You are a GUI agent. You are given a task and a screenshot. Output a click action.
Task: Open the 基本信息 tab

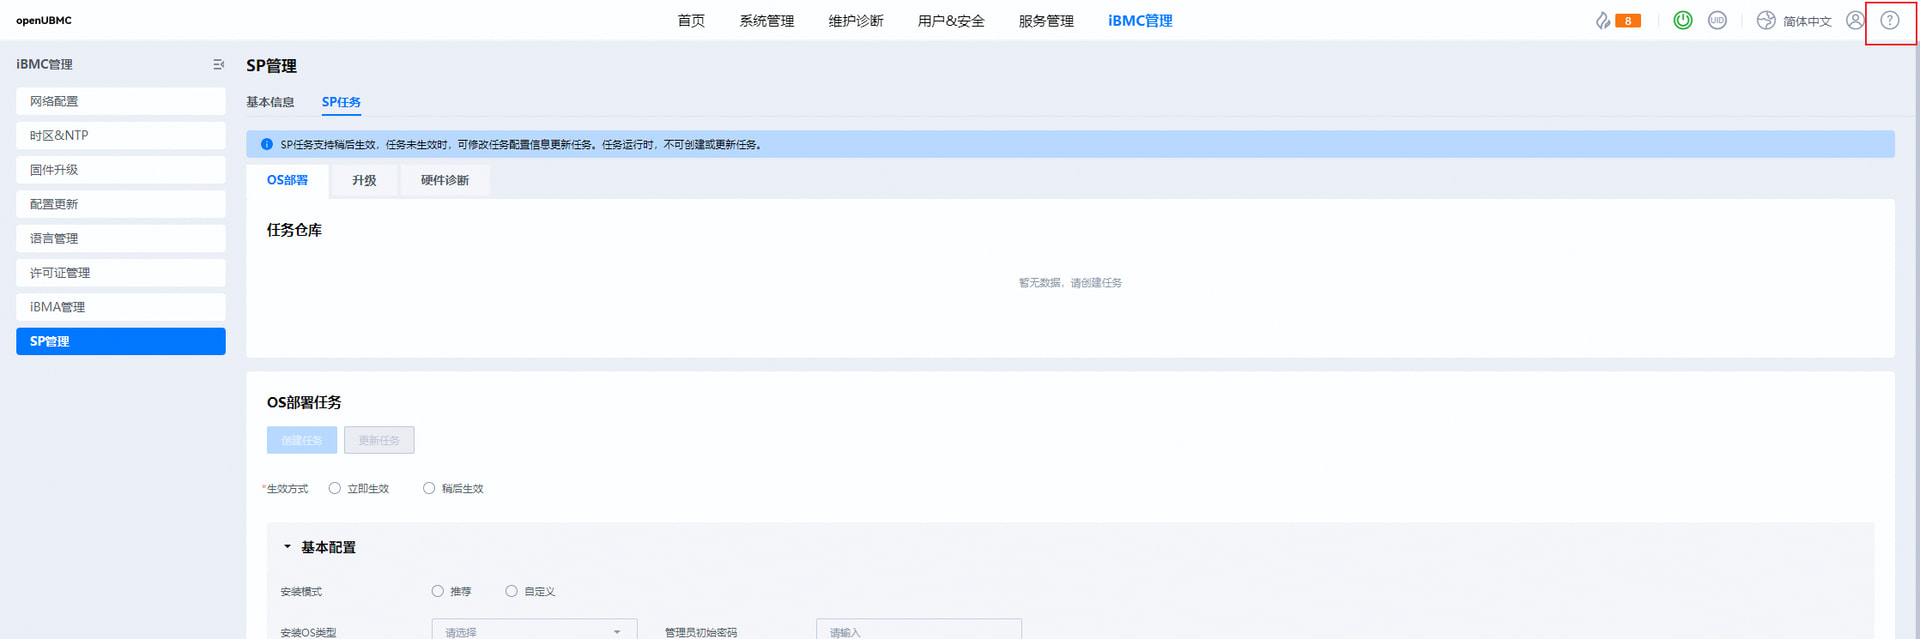point(270,103)
